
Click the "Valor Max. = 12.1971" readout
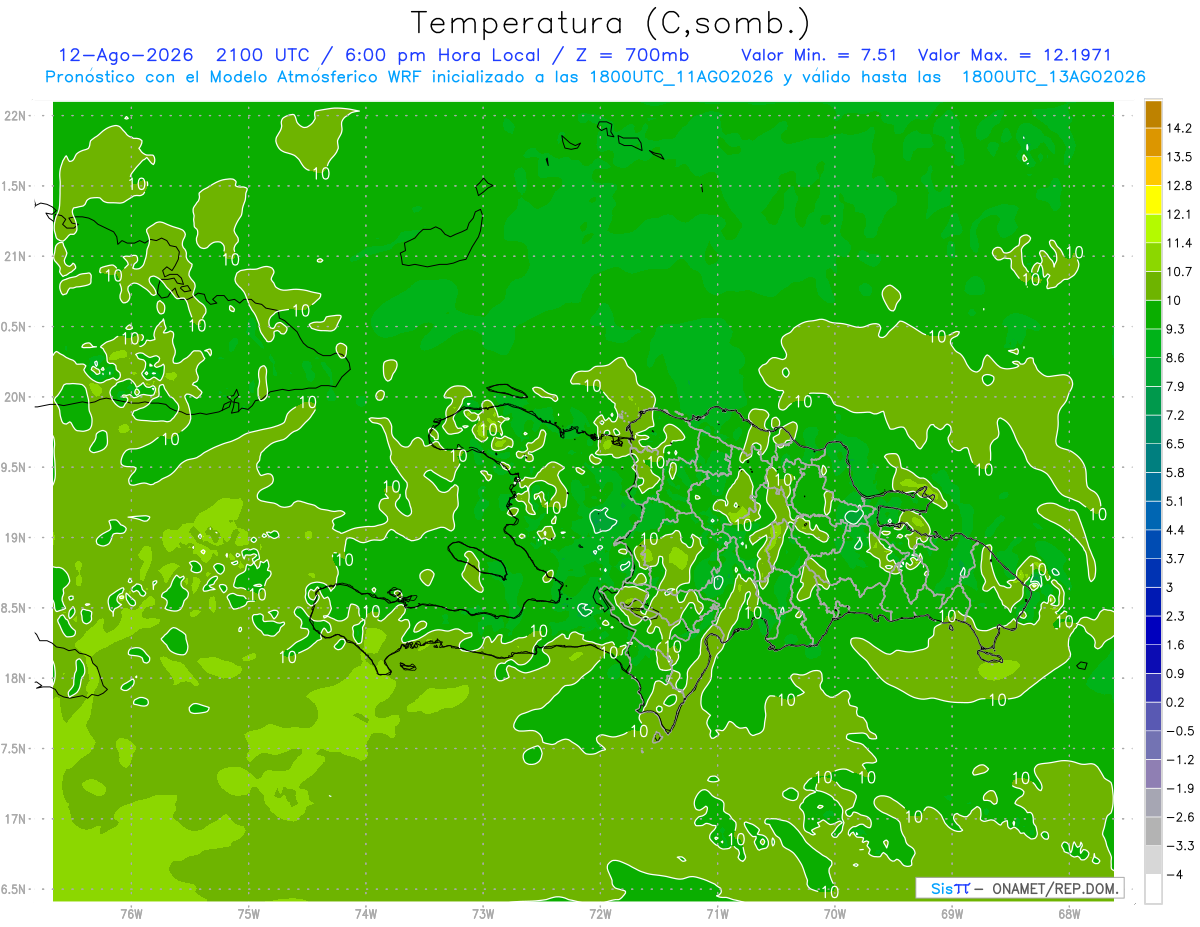click(1014, 55)
